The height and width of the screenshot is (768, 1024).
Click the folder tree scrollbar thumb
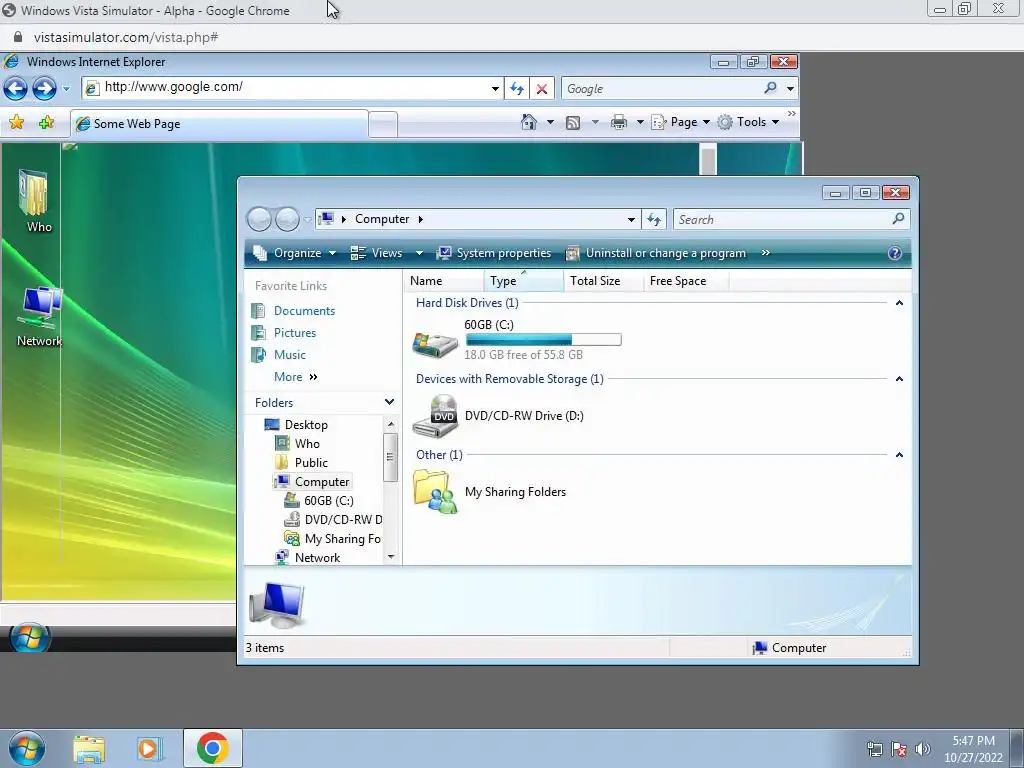point(391,457)
